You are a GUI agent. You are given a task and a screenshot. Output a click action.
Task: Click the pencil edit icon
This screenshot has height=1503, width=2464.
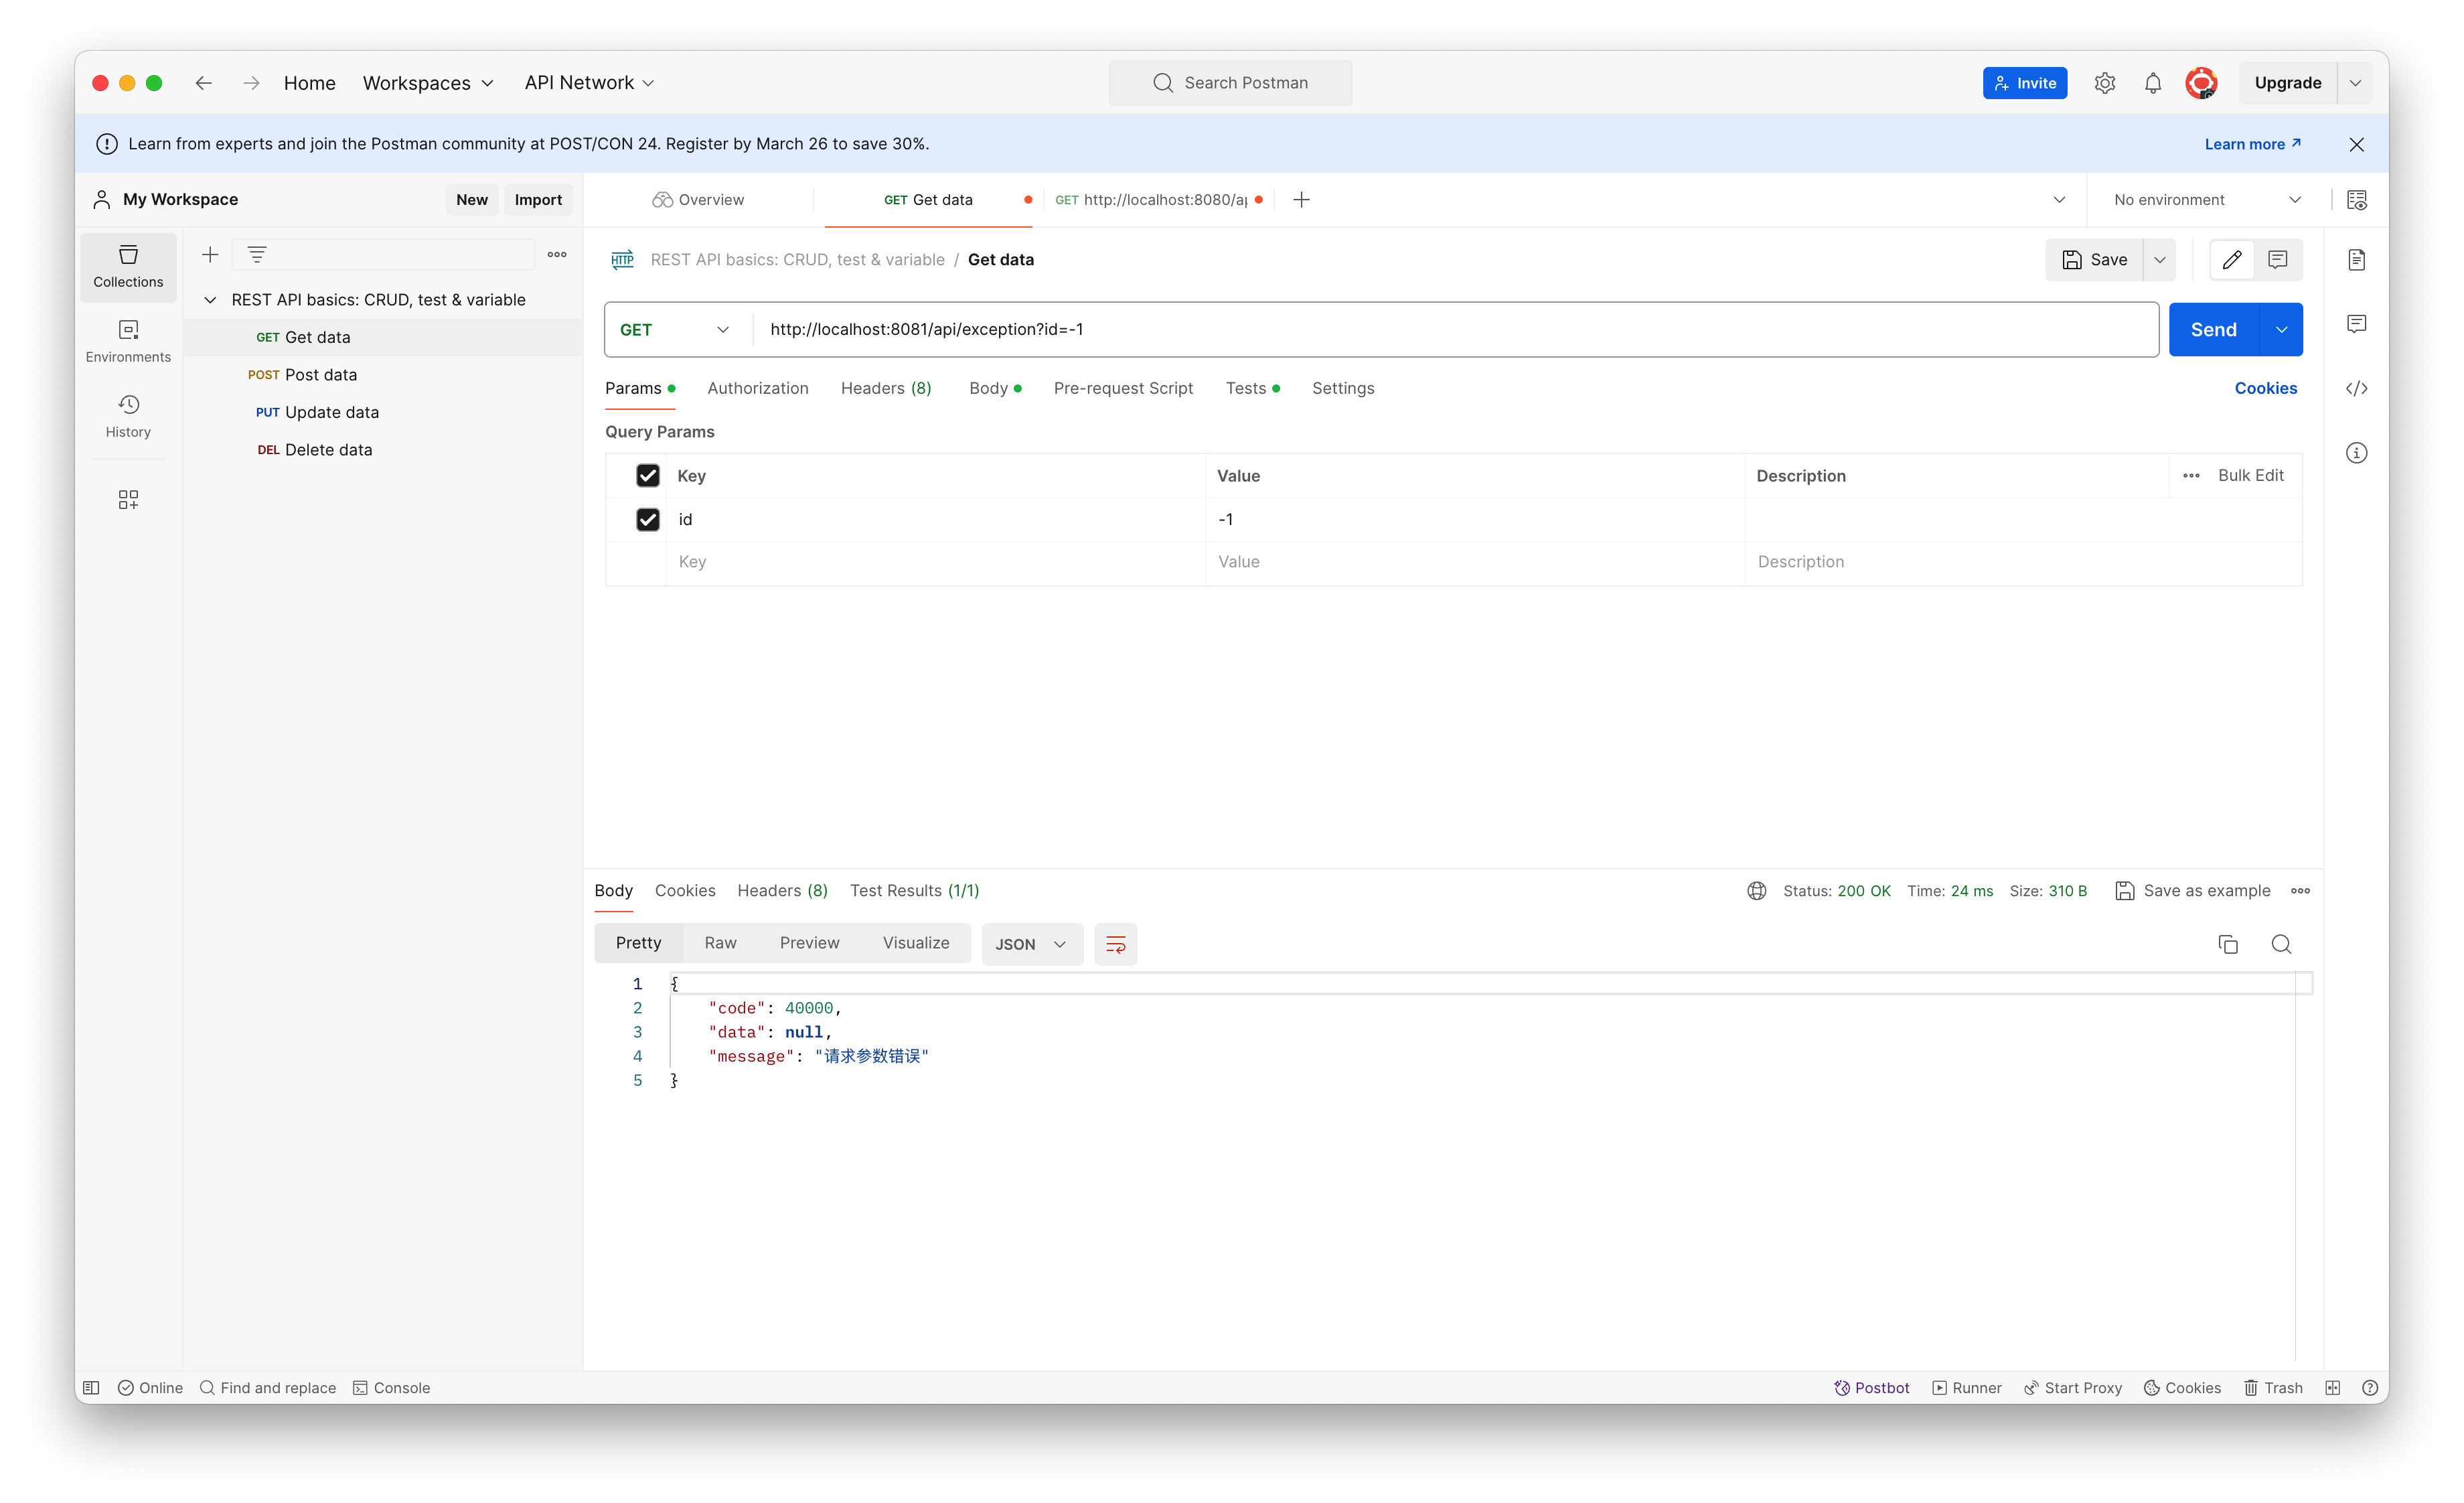[x=2231, y=260]
